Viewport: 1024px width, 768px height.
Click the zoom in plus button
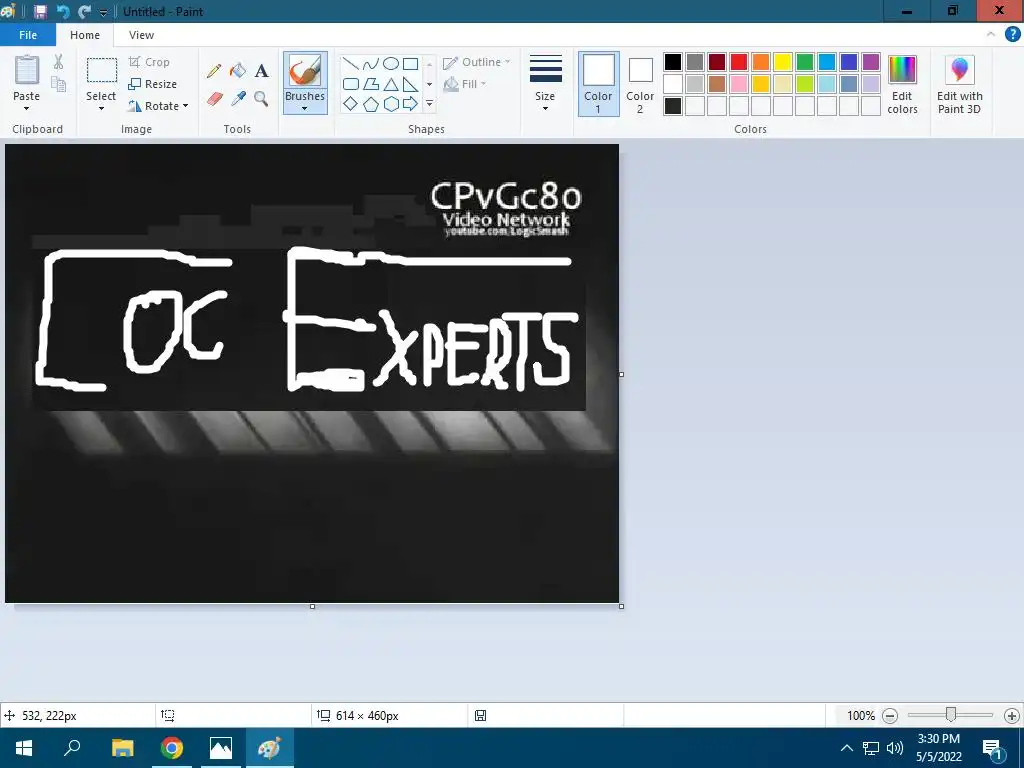click(x=1012, y=716)
